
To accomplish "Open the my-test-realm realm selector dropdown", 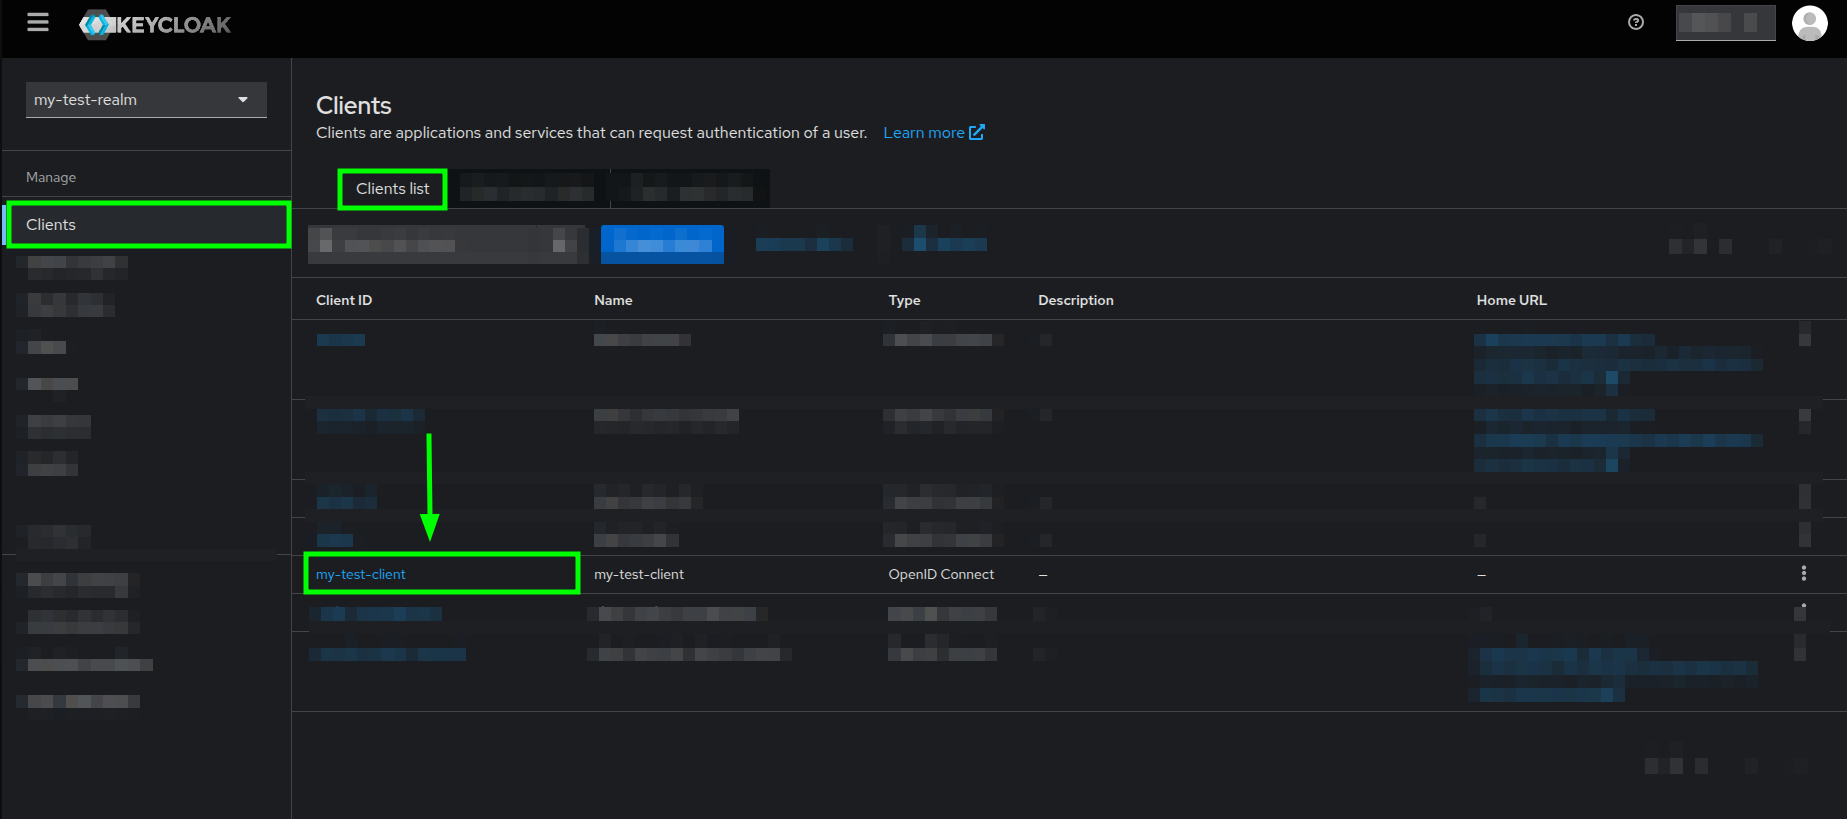I will click(x=146, y=100).
